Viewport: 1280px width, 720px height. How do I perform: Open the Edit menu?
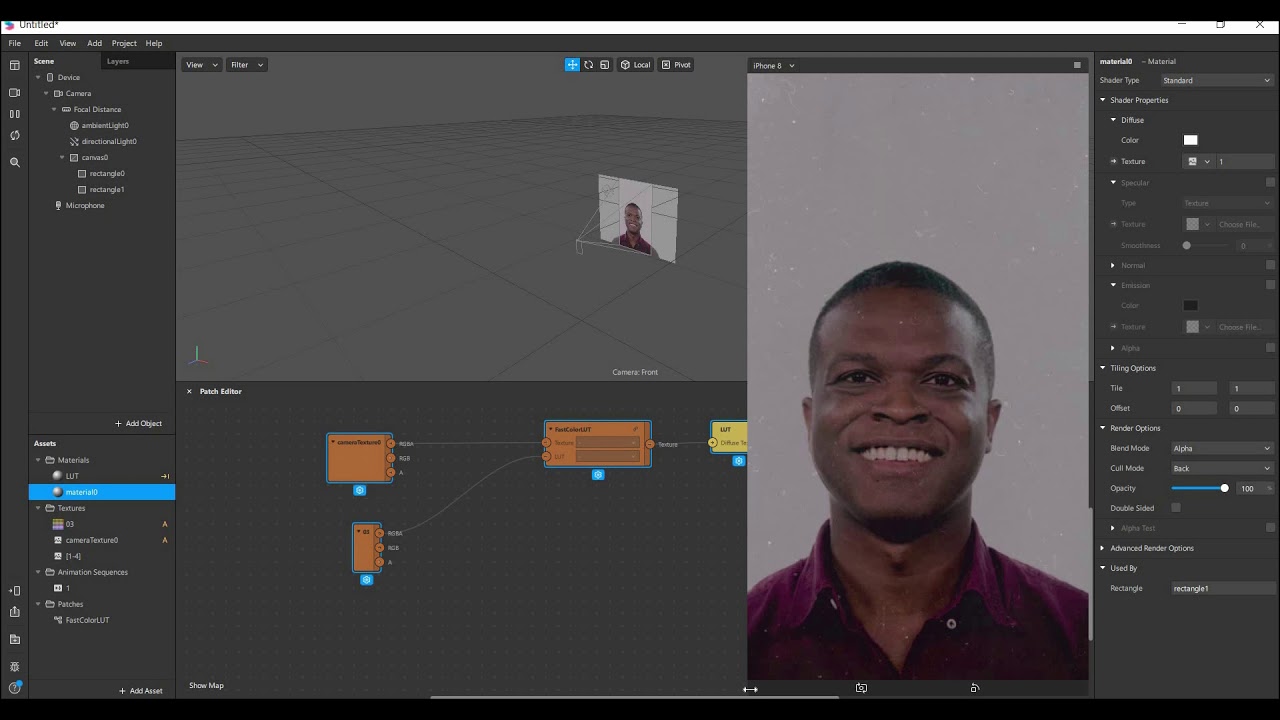41,43
